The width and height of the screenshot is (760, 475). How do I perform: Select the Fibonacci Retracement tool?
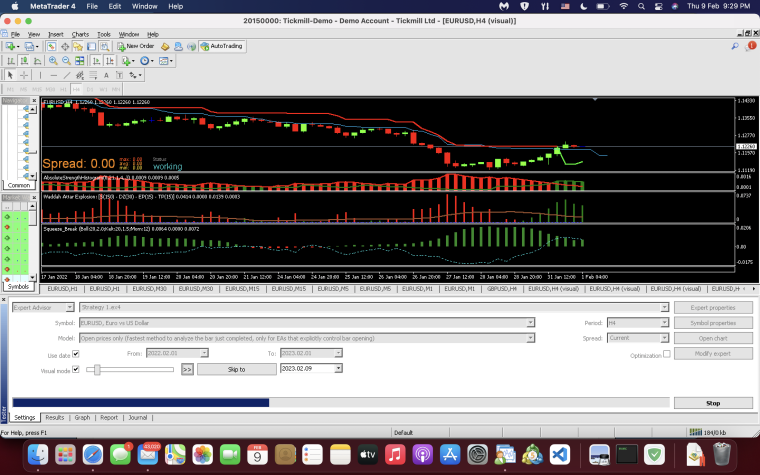click(x=93, y=75)
